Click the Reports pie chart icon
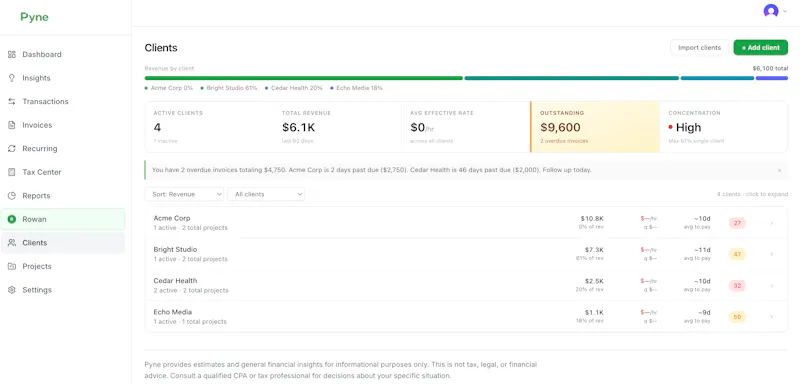This screenshot has width=800, height=384. tap(12, 196)
